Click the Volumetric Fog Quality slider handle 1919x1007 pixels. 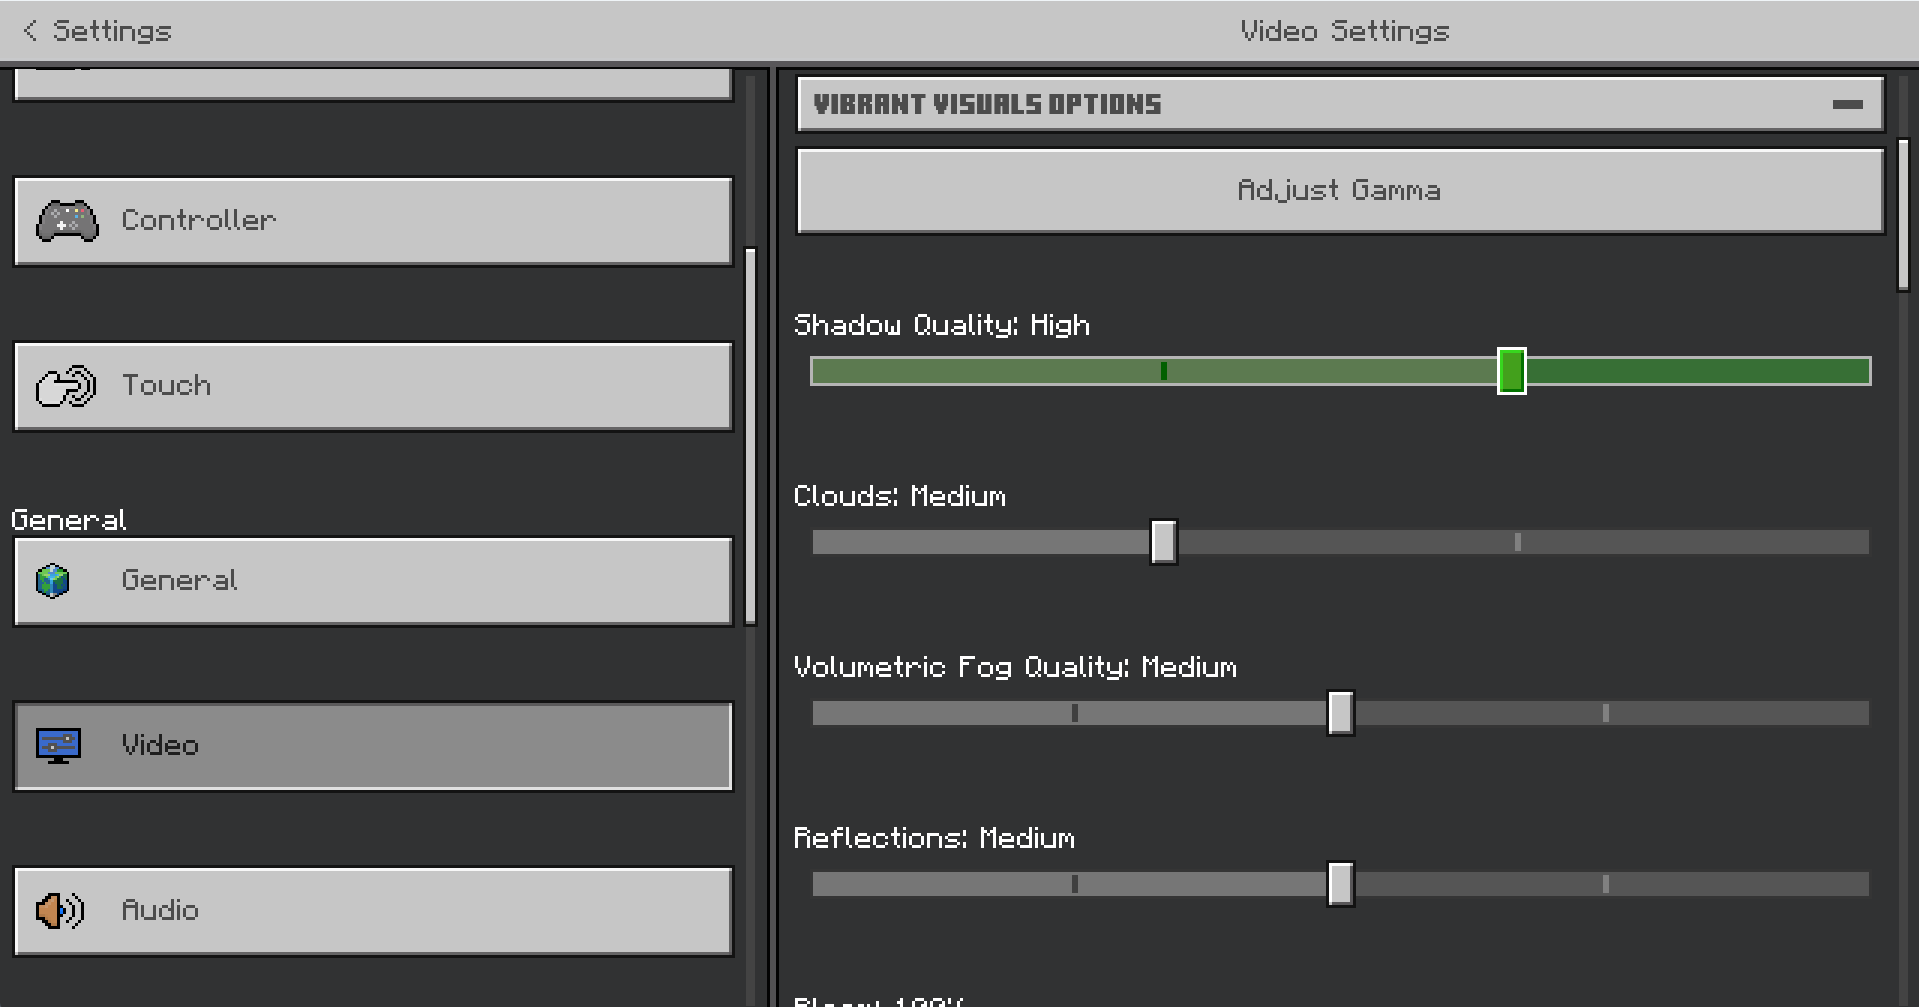1340,713
